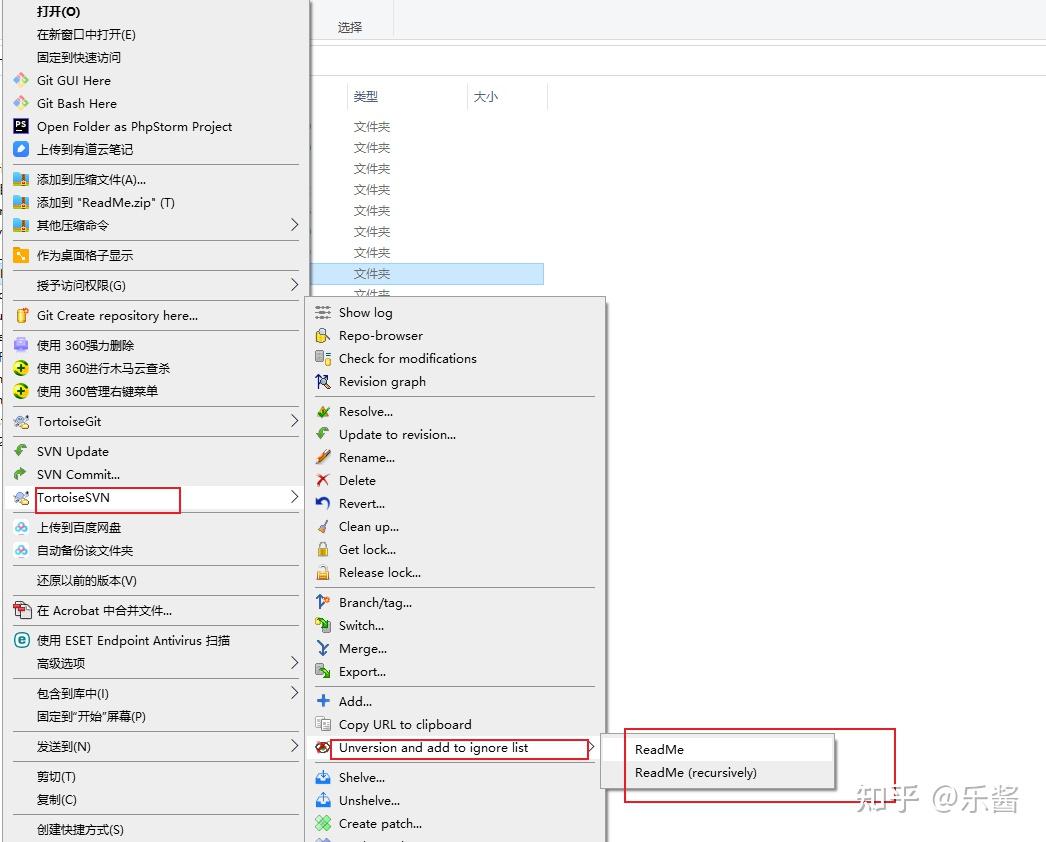Expand the TortoiseSVN submenu arrow
The height and width of the screenshot is (842, 1046).
(x=294, y=497)
